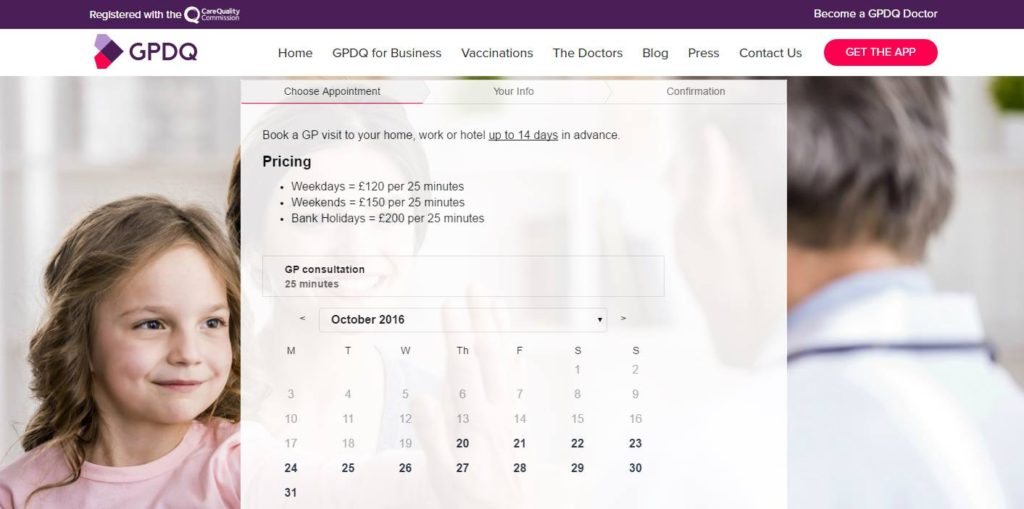Pick October 20 on calendar

tap(462, 444)
